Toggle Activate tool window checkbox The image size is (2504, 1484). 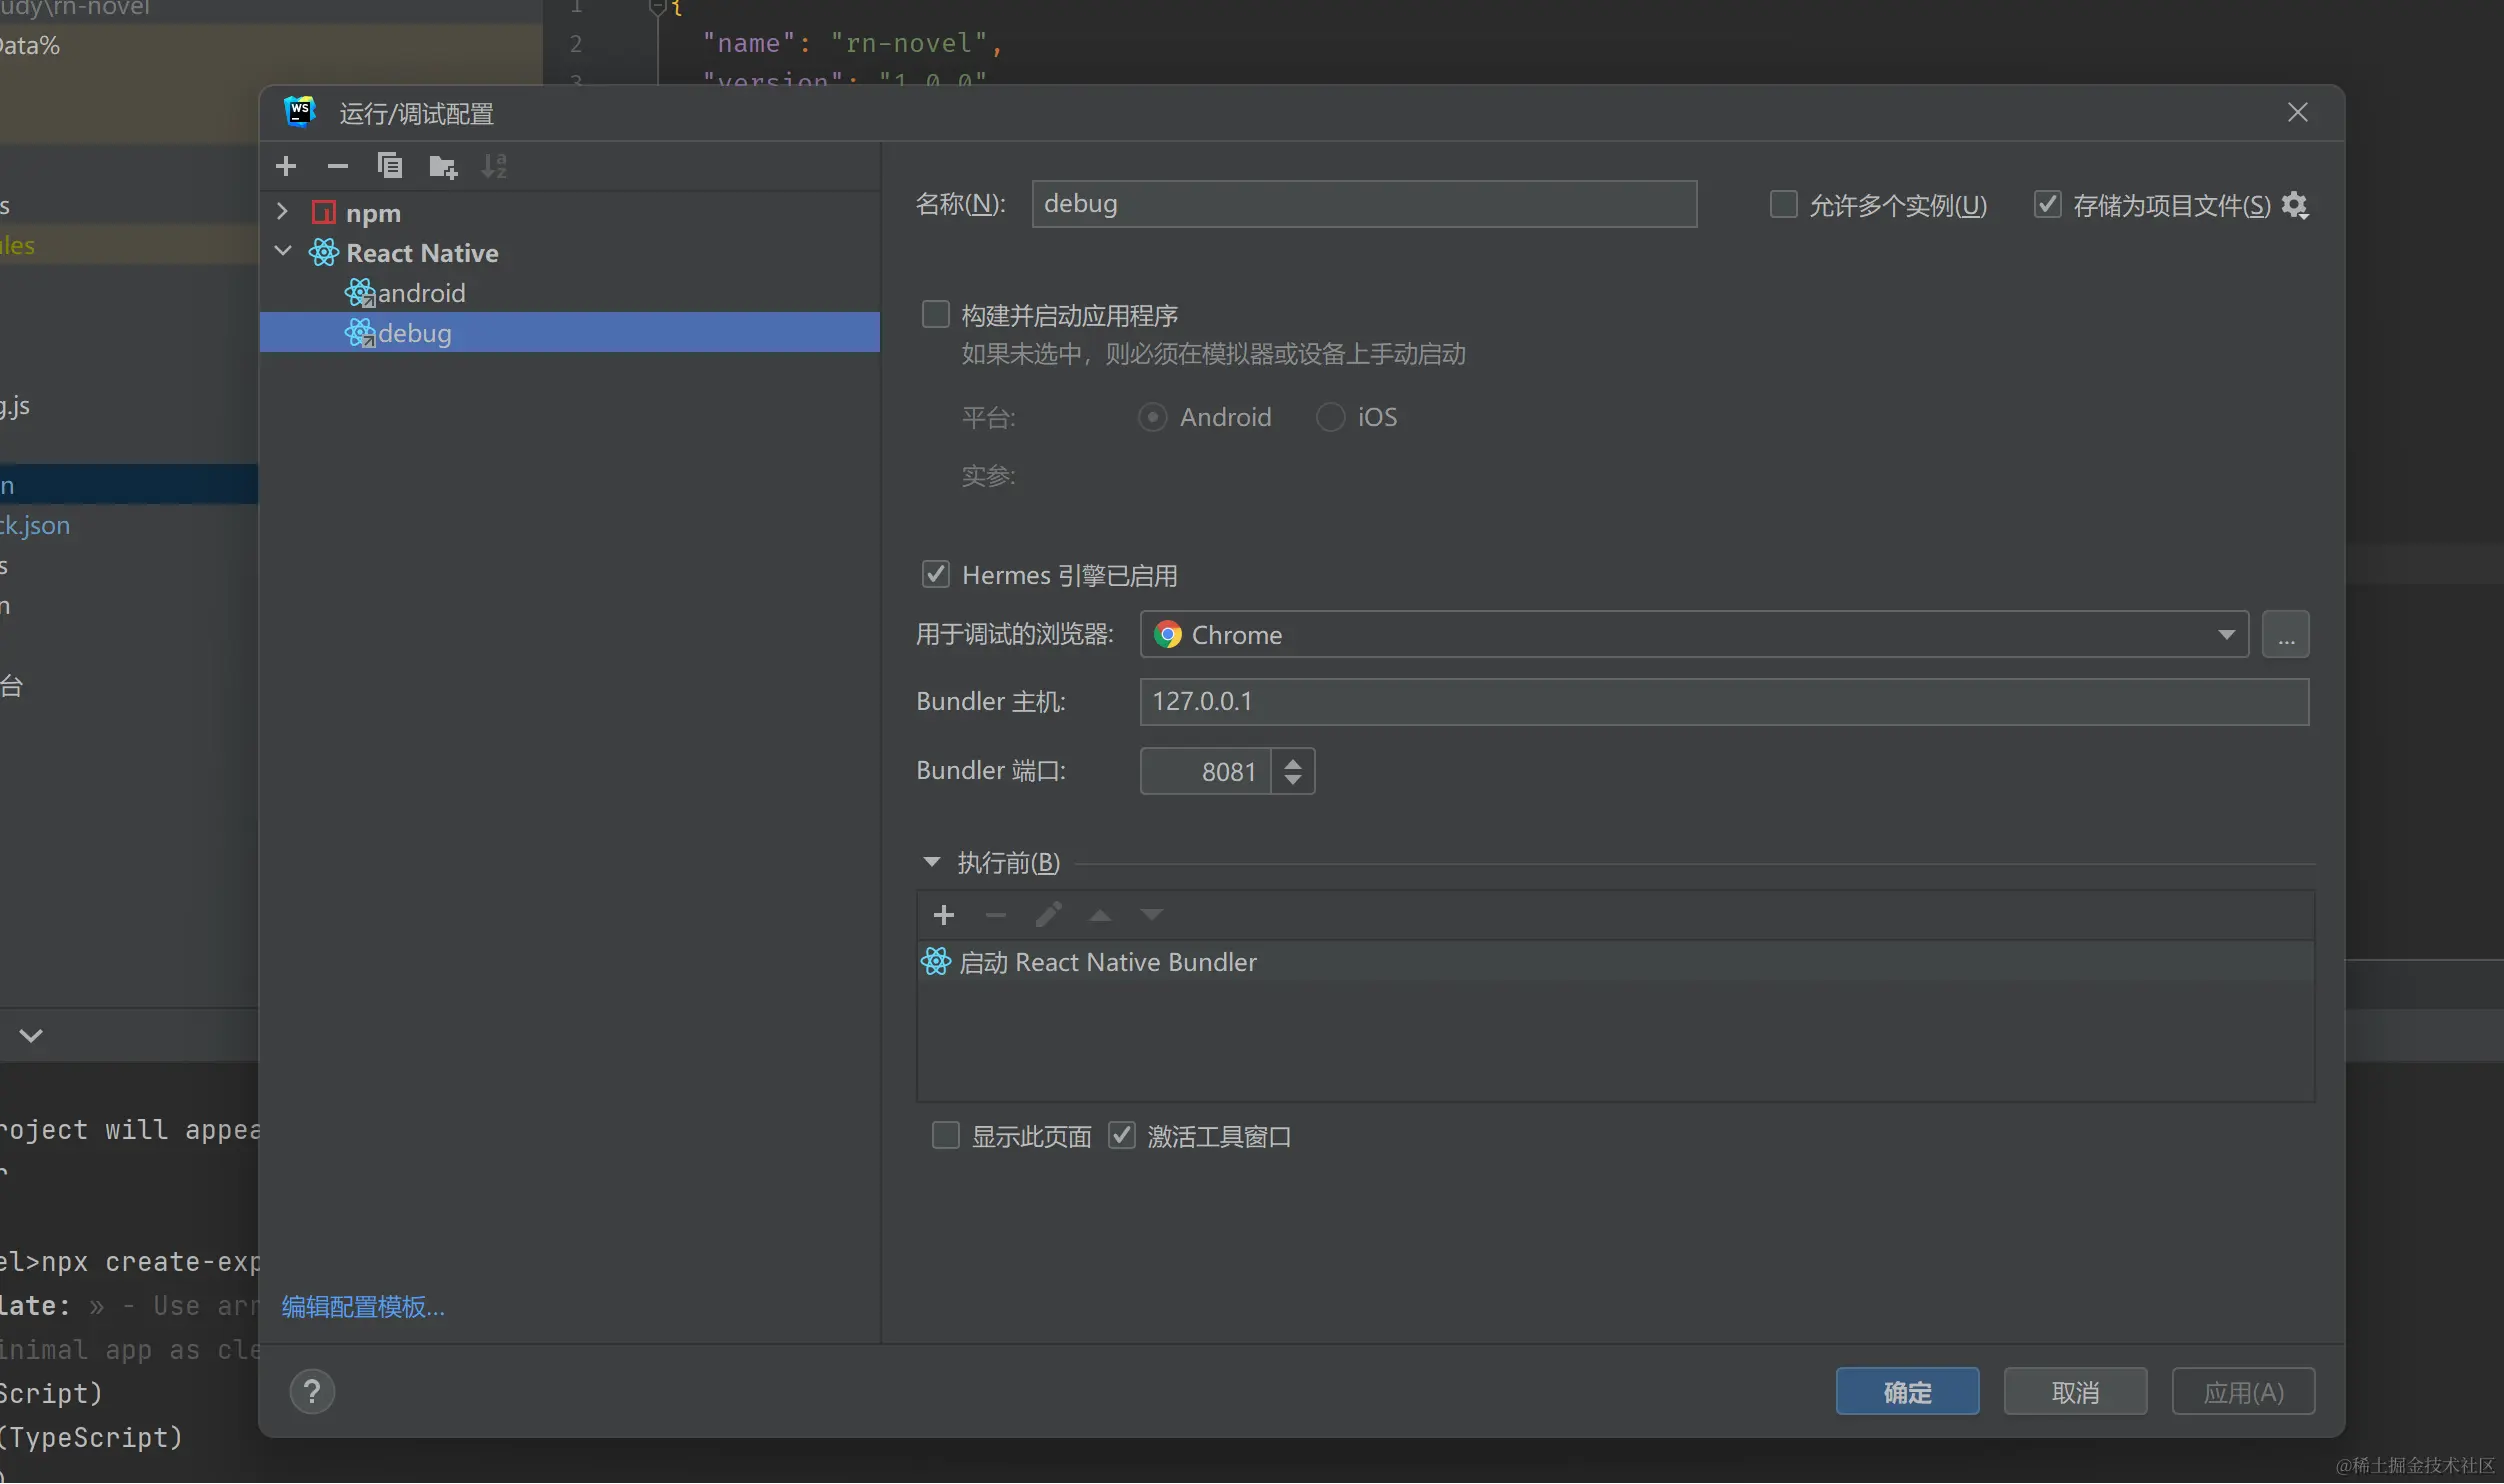point(1121,1135)
